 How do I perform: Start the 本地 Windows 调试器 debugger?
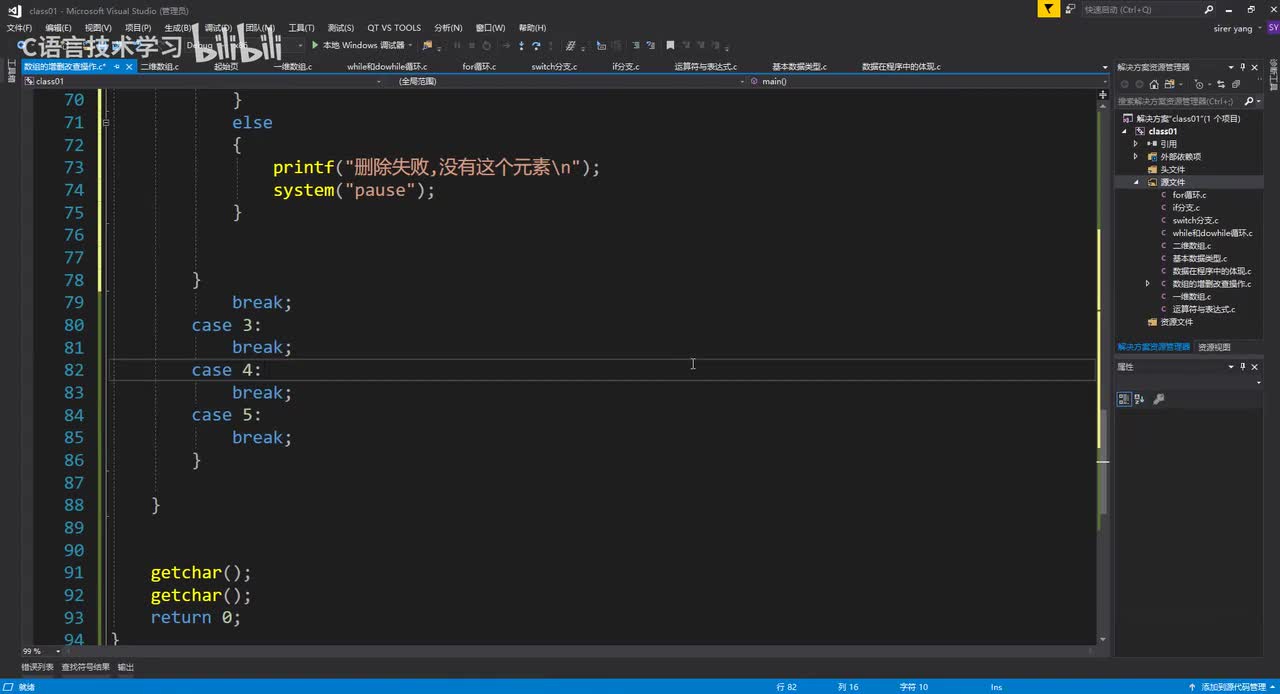357,45
